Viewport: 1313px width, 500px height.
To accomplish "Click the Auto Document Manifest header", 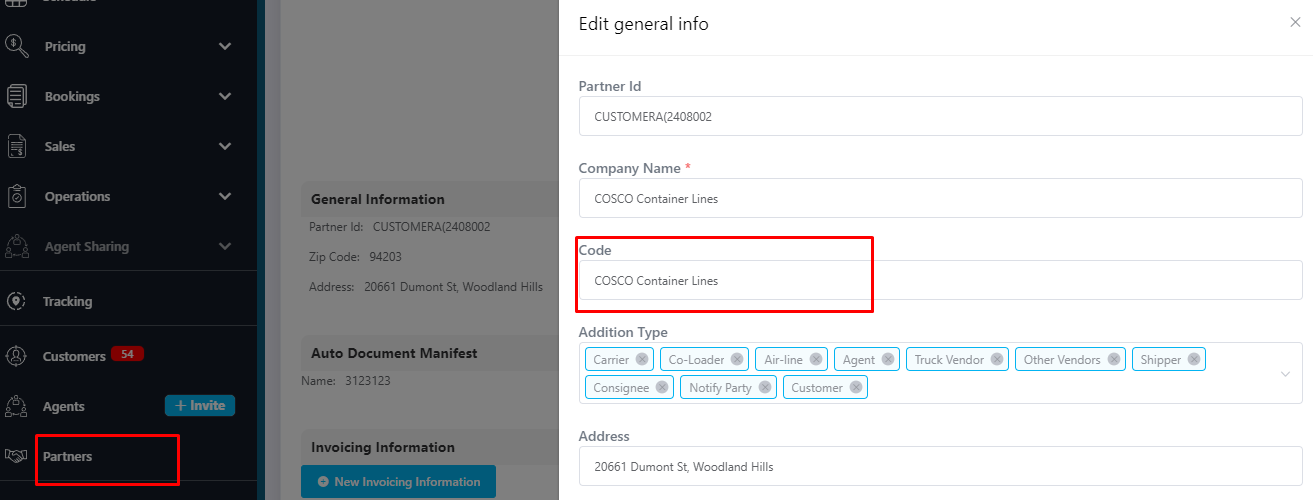I will (394, 353).
